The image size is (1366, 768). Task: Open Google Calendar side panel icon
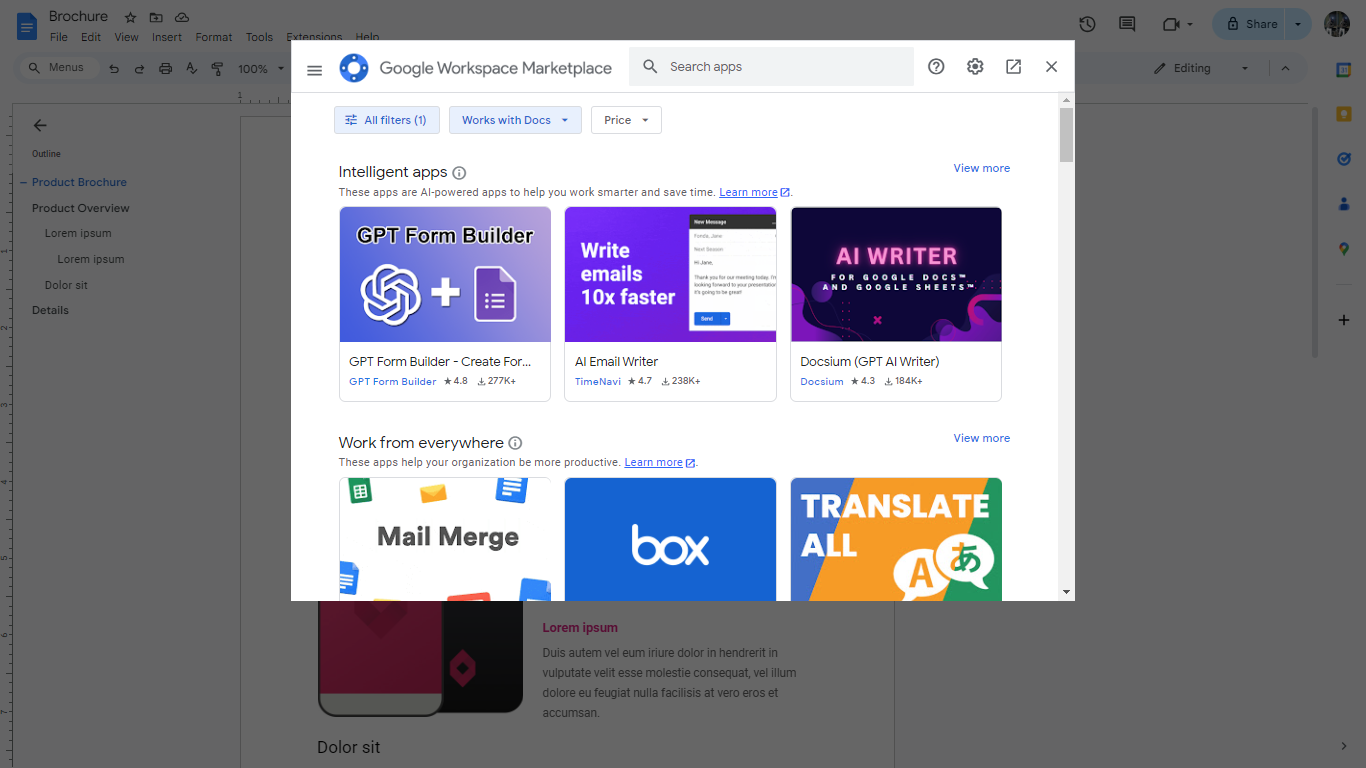[1344, 69]
